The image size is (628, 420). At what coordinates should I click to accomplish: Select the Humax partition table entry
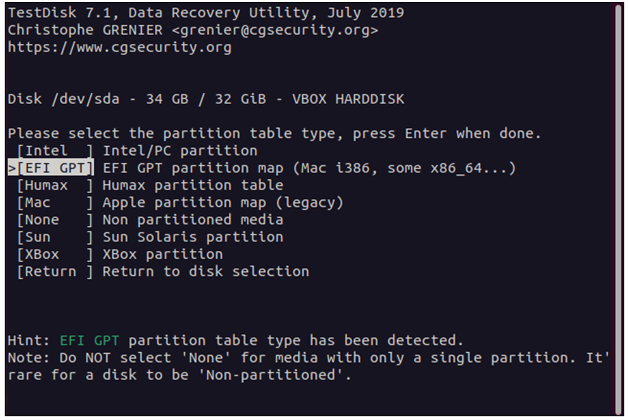click(55, 185)
